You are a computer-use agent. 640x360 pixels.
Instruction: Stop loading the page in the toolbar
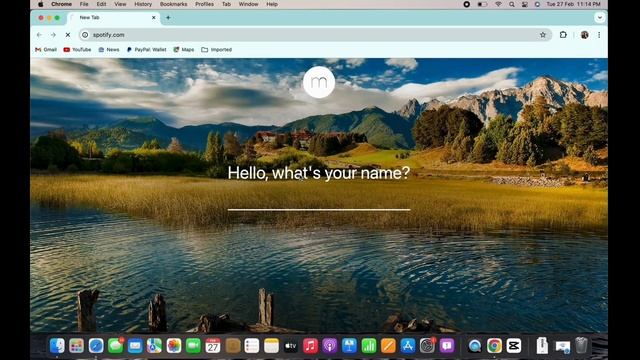pyautogui.click(x=68, y=35)
